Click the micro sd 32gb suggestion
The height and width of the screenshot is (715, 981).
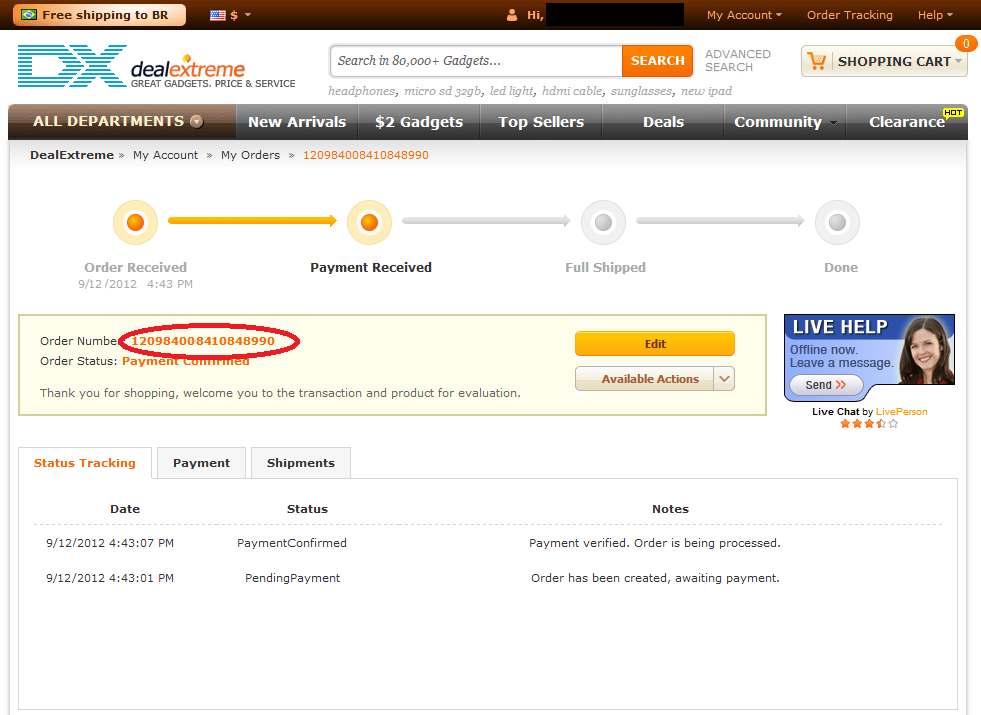[444, 91]
